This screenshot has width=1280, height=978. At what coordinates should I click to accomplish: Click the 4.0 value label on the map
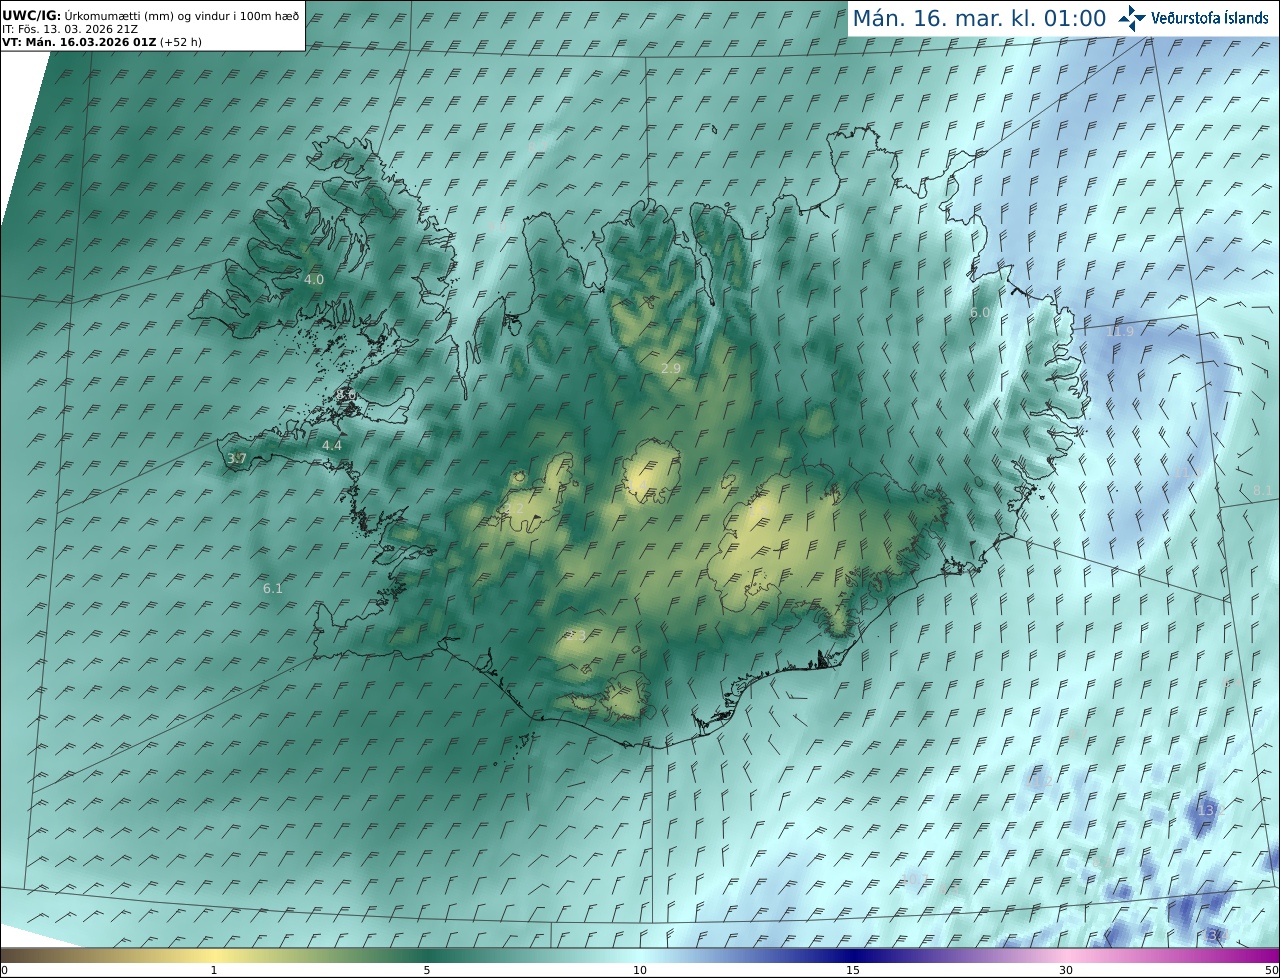[314, 280]
